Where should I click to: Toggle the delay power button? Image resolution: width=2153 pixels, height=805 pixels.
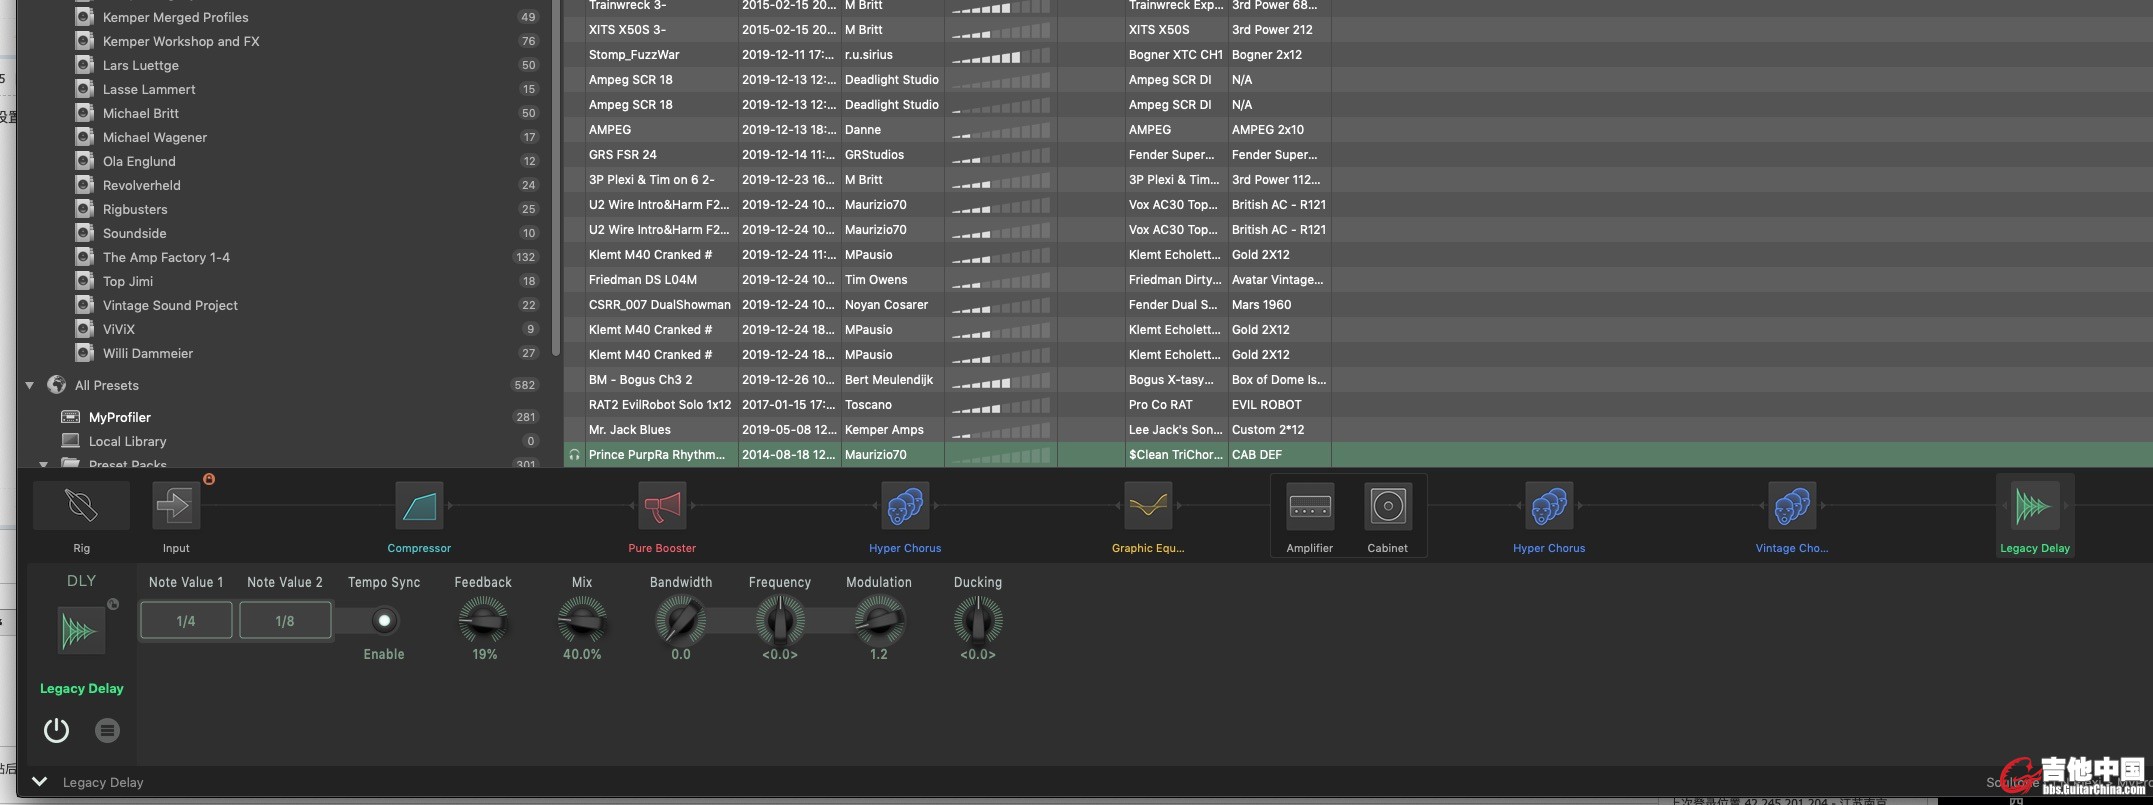coord(56,730)
